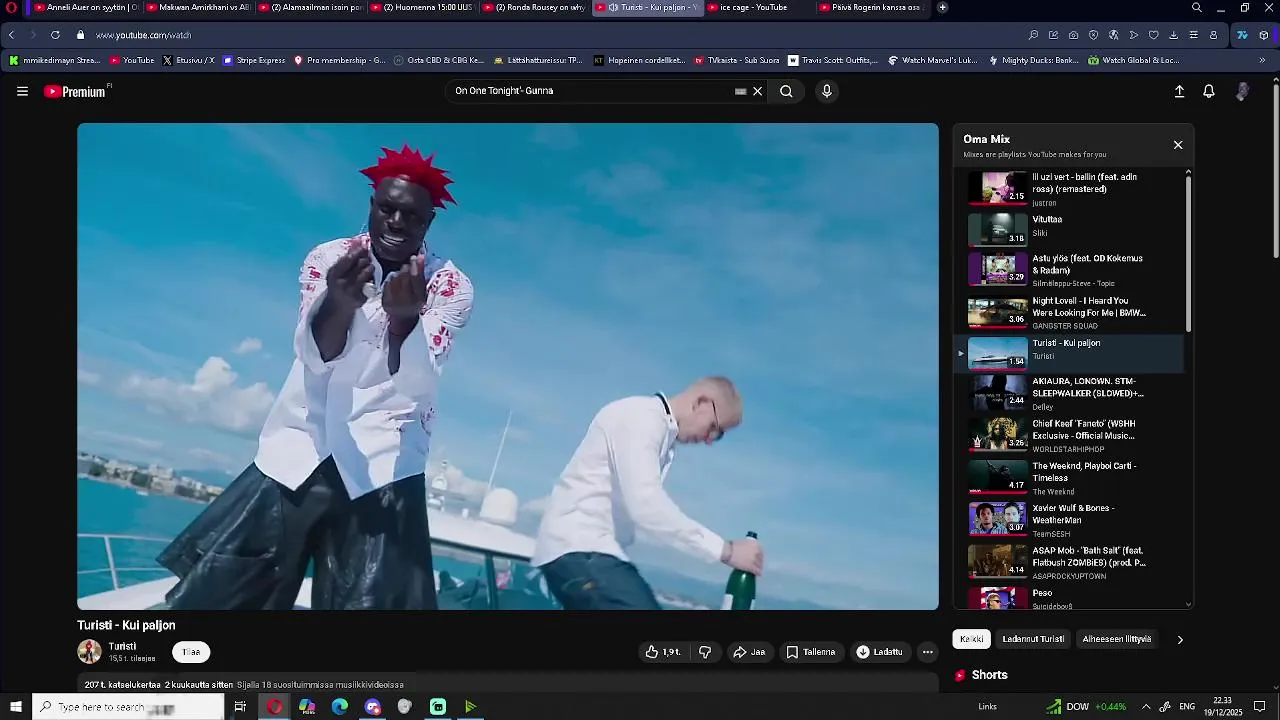The image size is (1280, 720).
Task: Show more bookmarks with double chevron
Action: pos(1262,60)
